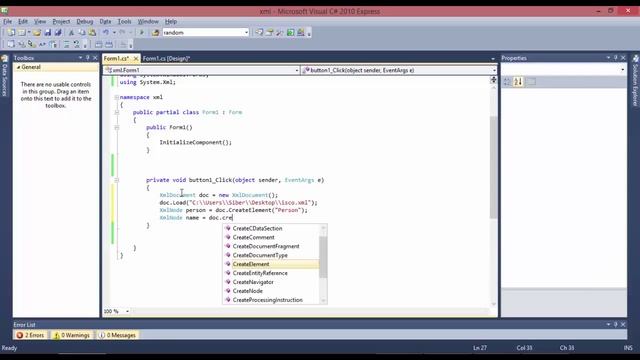This screenshot has width=640, height=360.
Task: Click the Ln 27 status bar entry
Action: (x=480, y=348)
